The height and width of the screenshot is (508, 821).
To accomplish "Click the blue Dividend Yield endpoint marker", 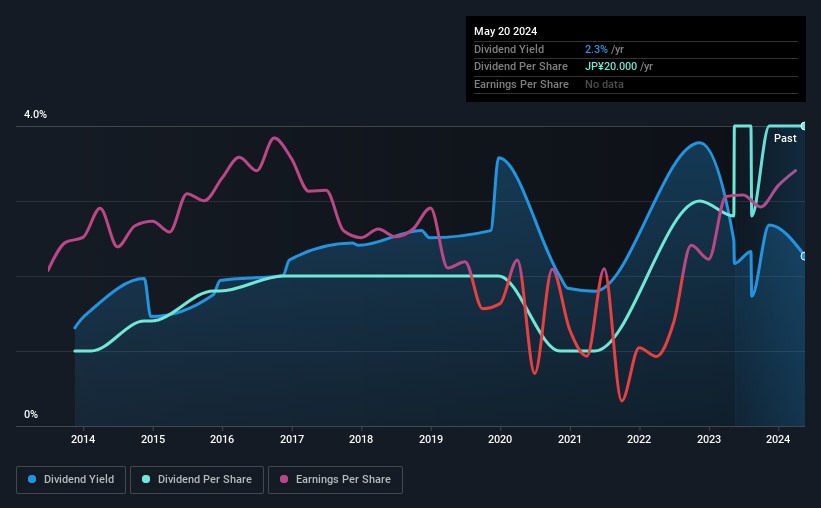I will tap(803, 256).
